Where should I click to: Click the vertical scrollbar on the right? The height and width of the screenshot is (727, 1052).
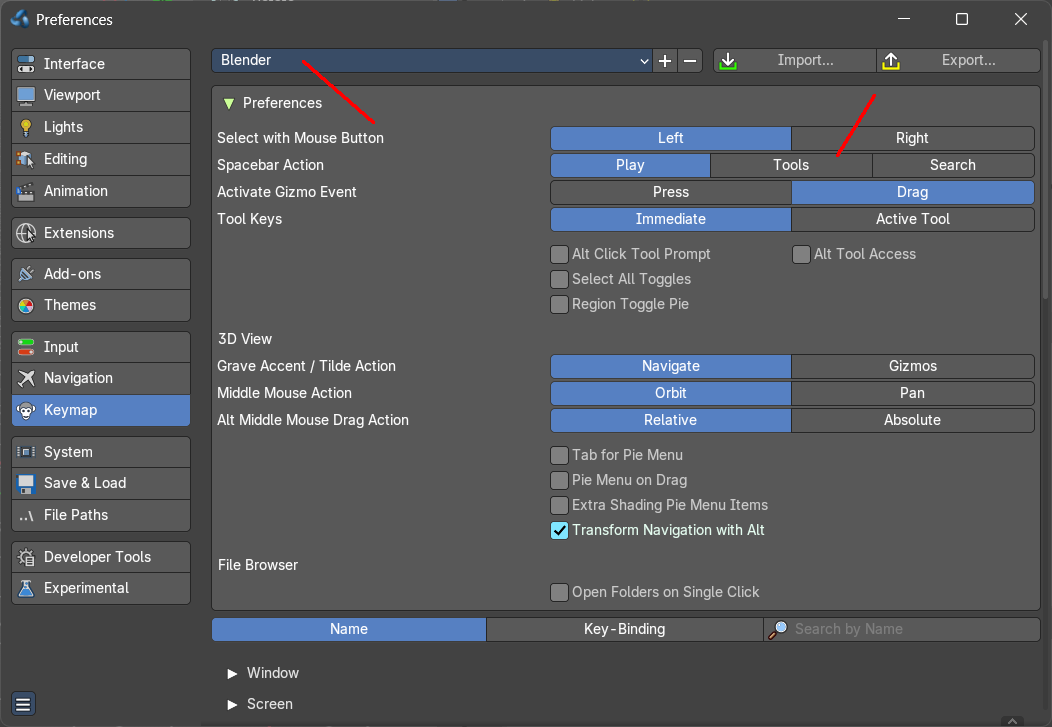tap(1045, 168)
